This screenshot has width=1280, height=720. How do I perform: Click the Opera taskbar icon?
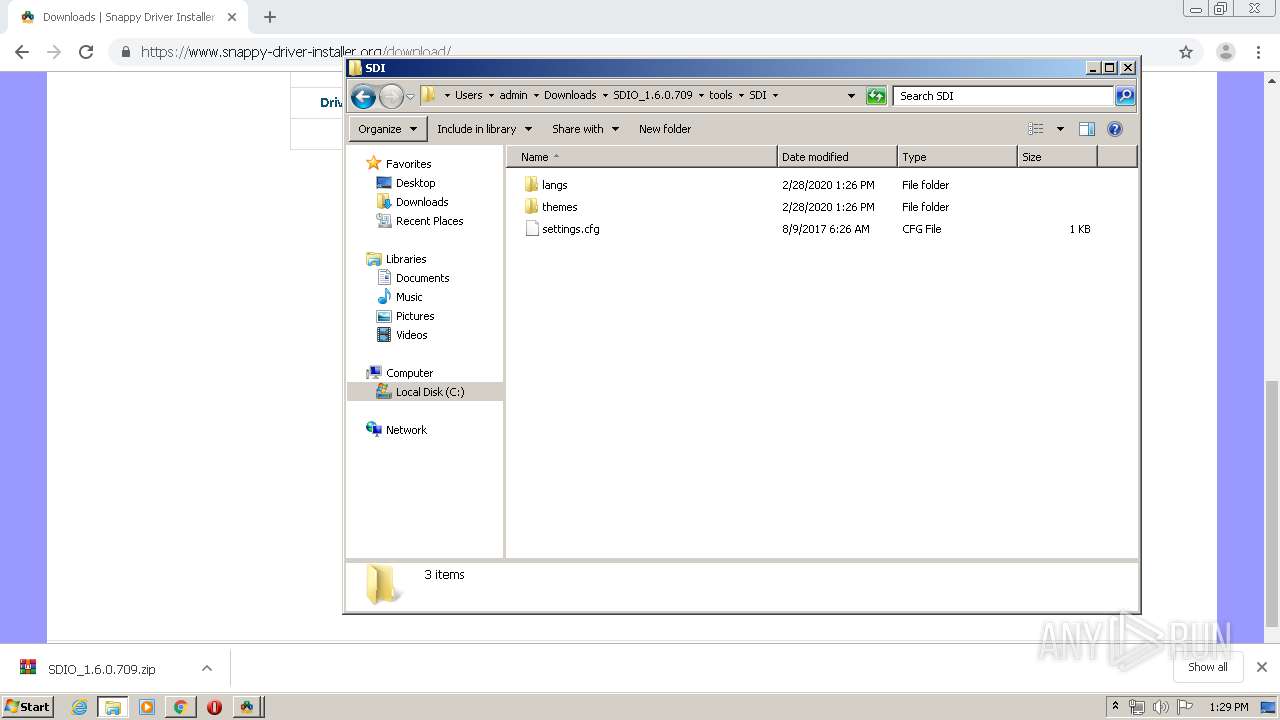pos(214,707)
